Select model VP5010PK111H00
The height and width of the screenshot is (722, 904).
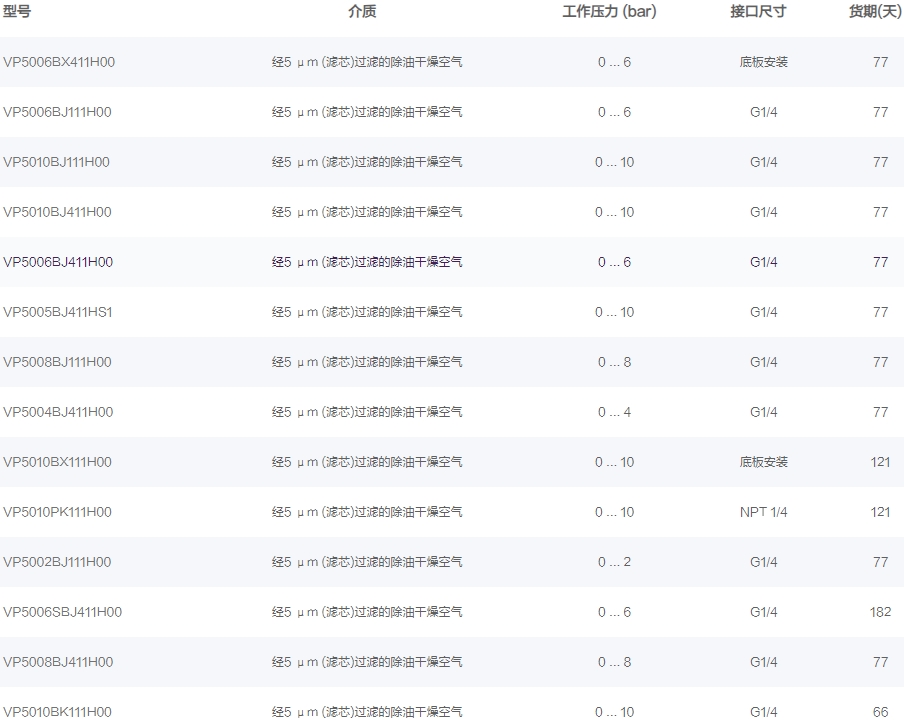pyautogui.click(x=57, y=512)
